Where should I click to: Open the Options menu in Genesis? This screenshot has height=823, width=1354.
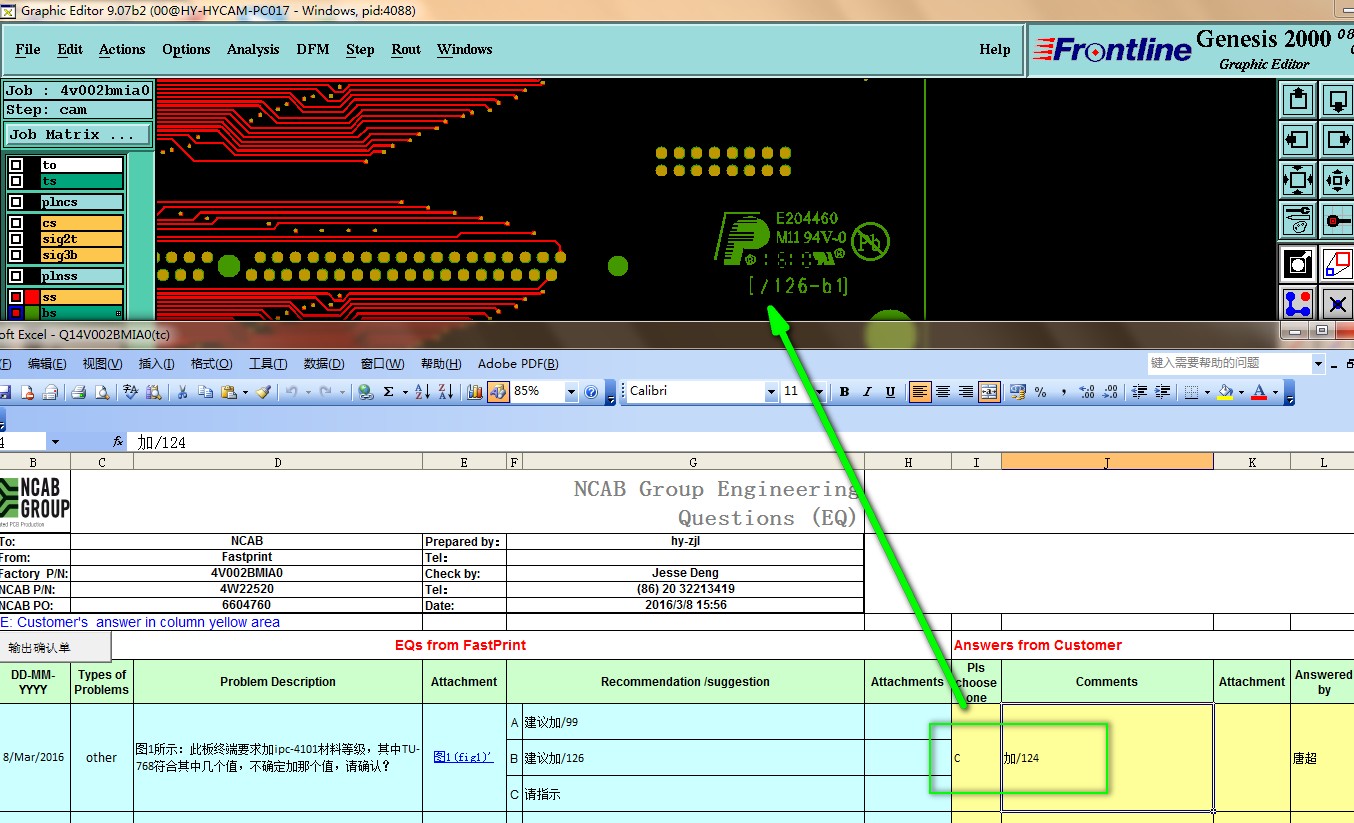coord(186,49)
